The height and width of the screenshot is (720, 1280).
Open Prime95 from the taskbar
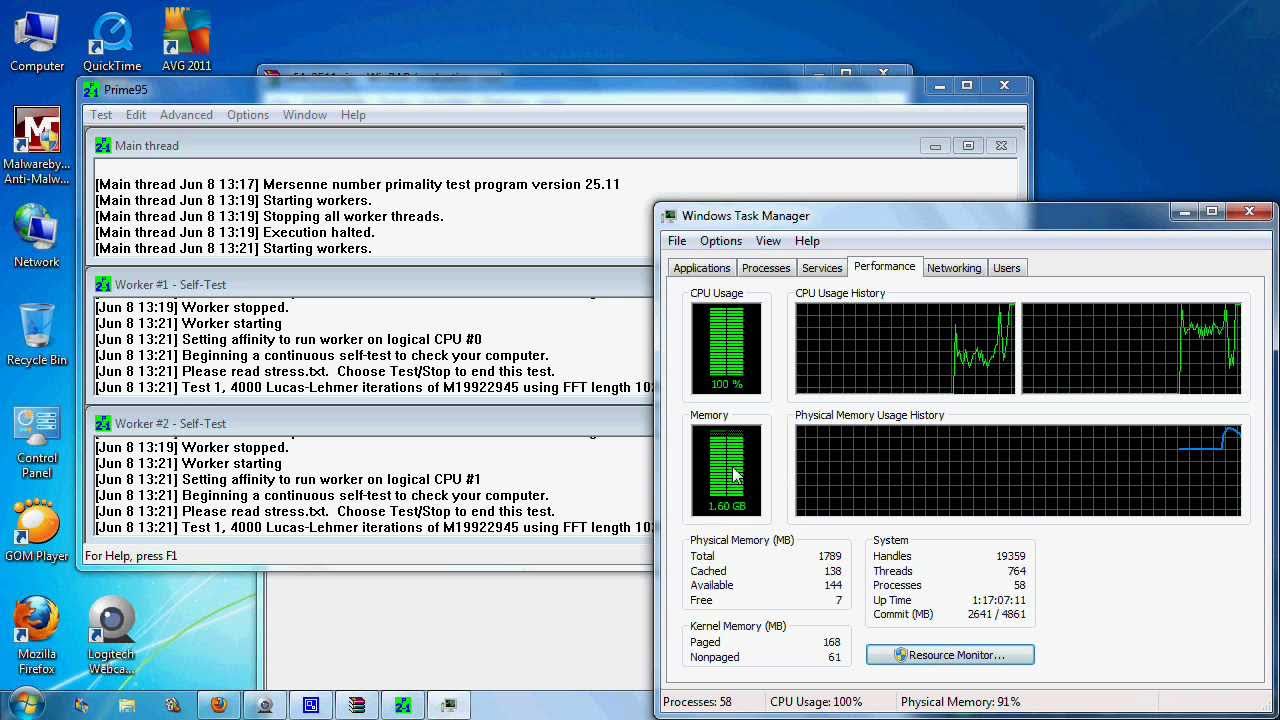pyautogui.click(x=403, y=705)
